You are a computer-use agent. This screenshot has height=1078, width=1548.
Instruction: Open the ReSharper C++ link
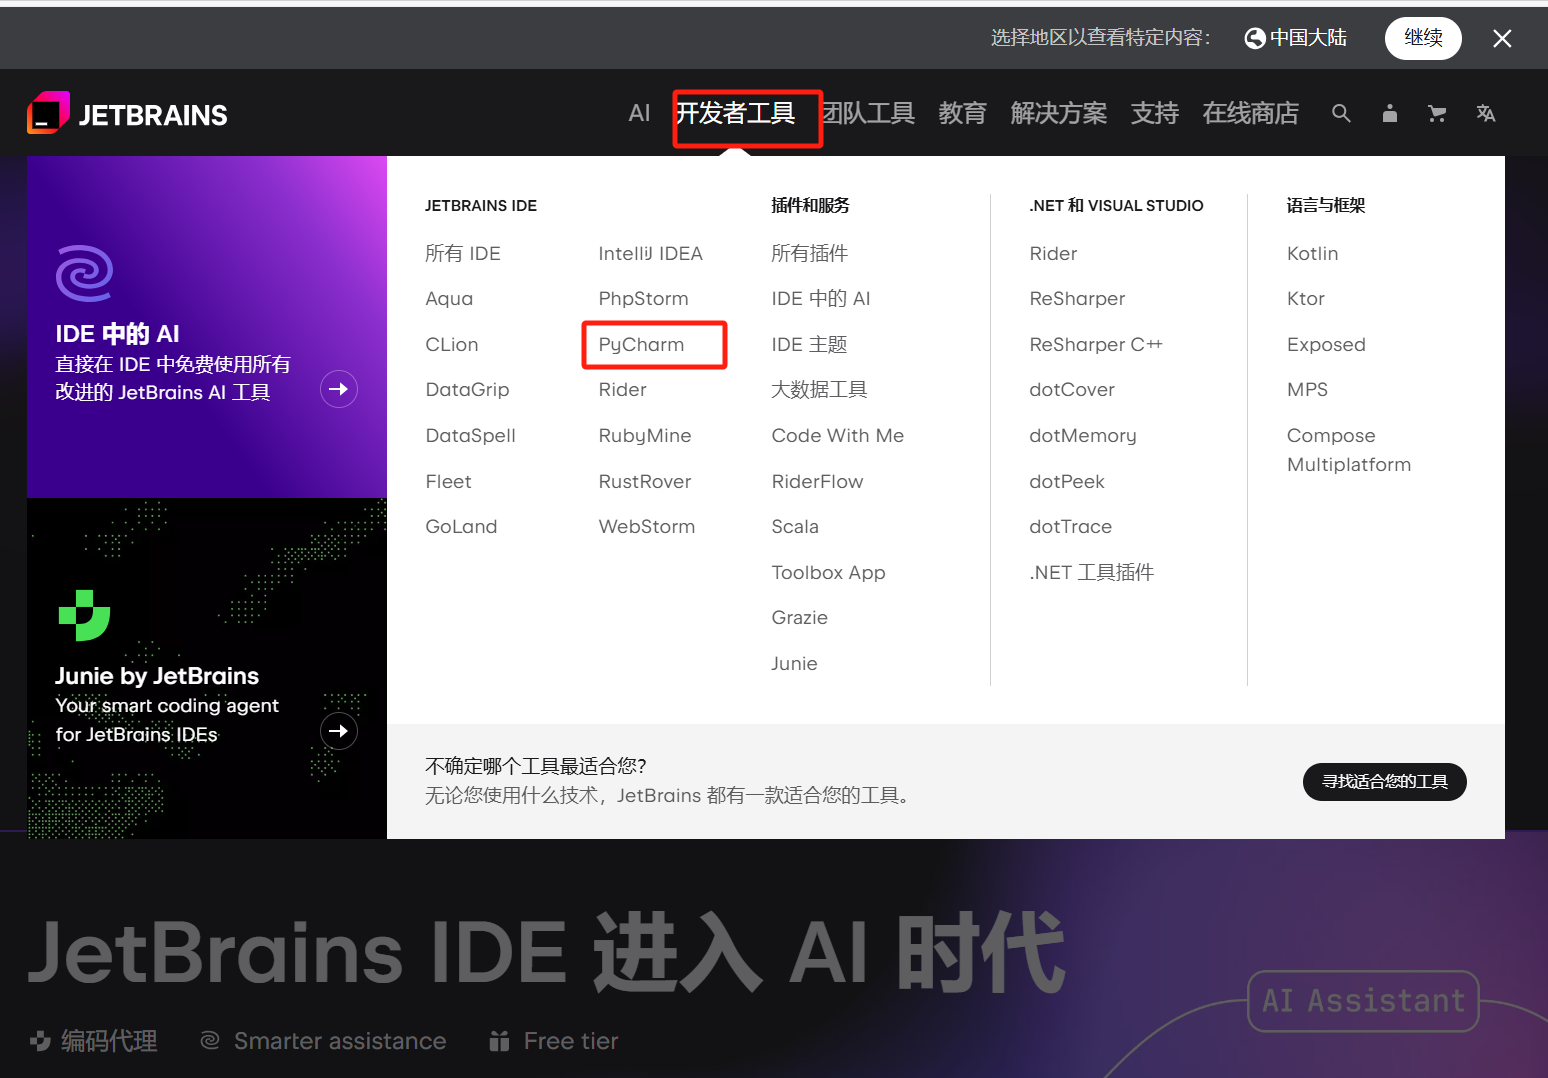[1096, 344]
